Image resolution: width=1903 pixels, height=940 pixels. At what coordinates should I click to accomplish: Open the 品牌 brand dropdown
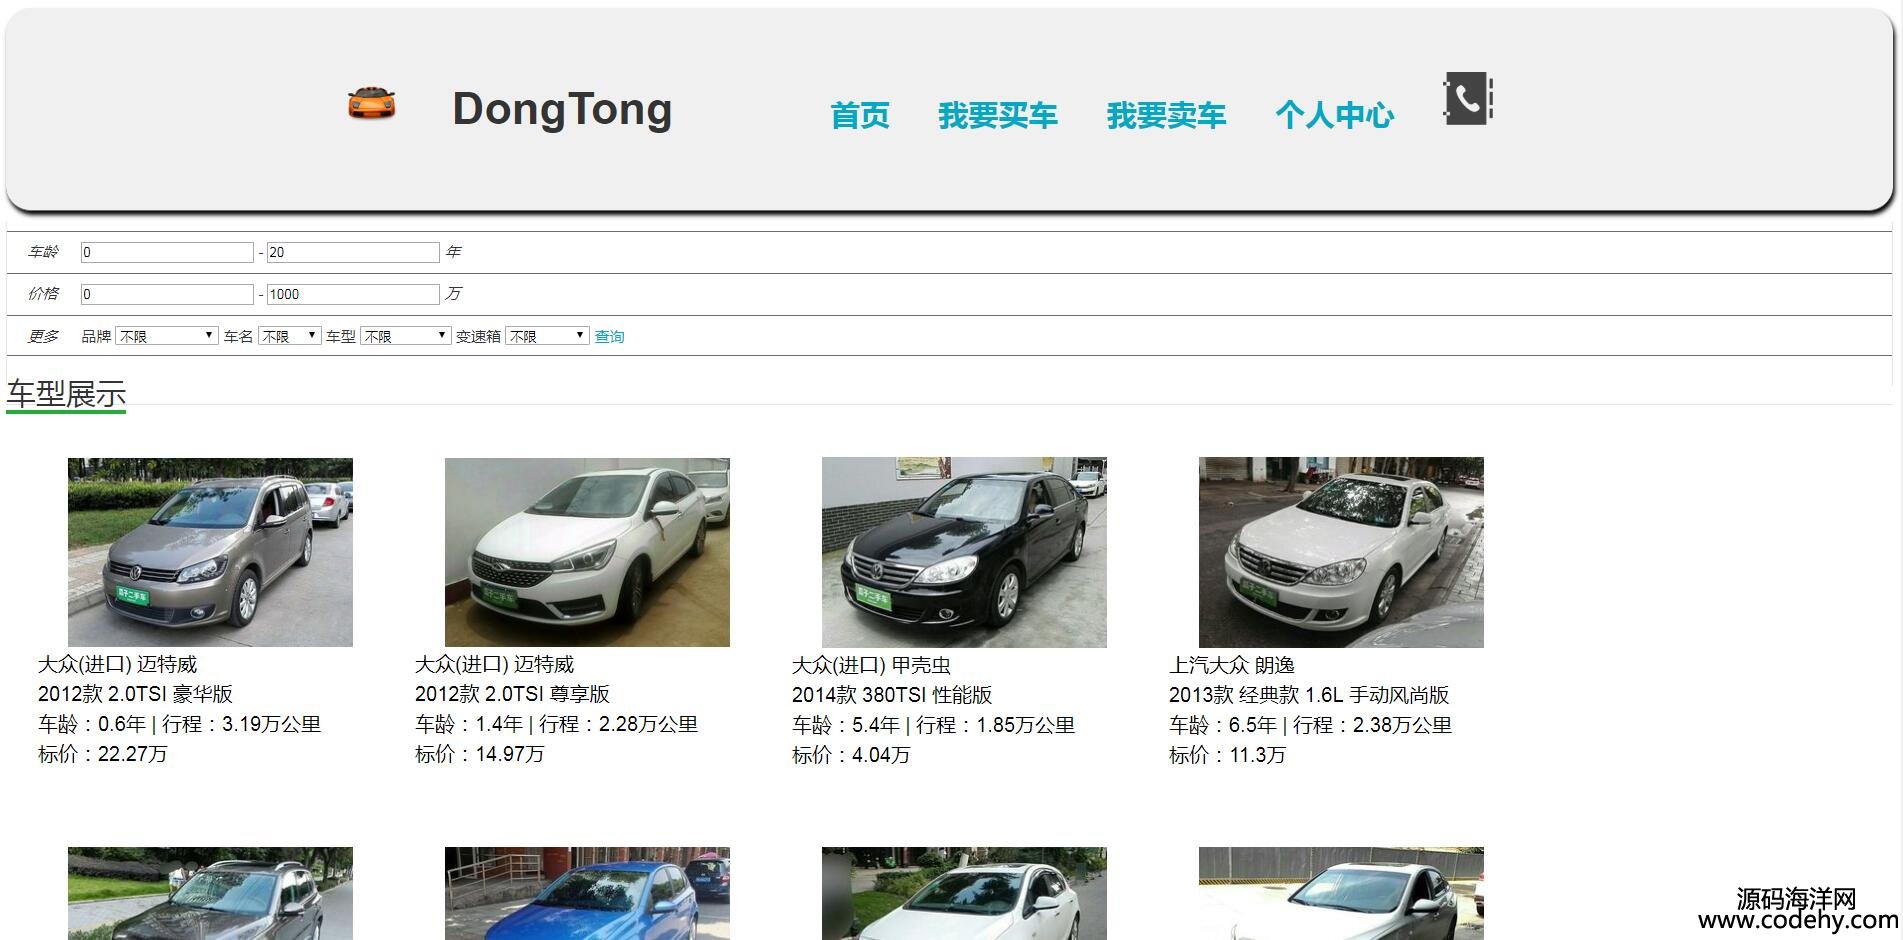click(167, 336)
